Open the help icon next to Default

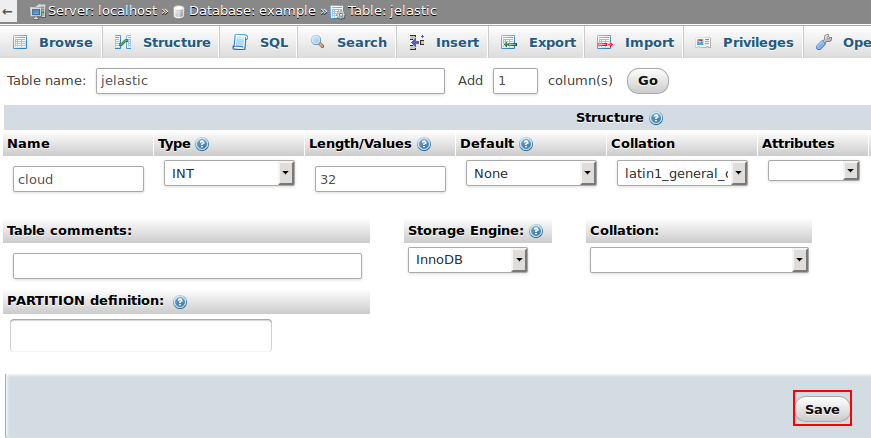(526, 144)
